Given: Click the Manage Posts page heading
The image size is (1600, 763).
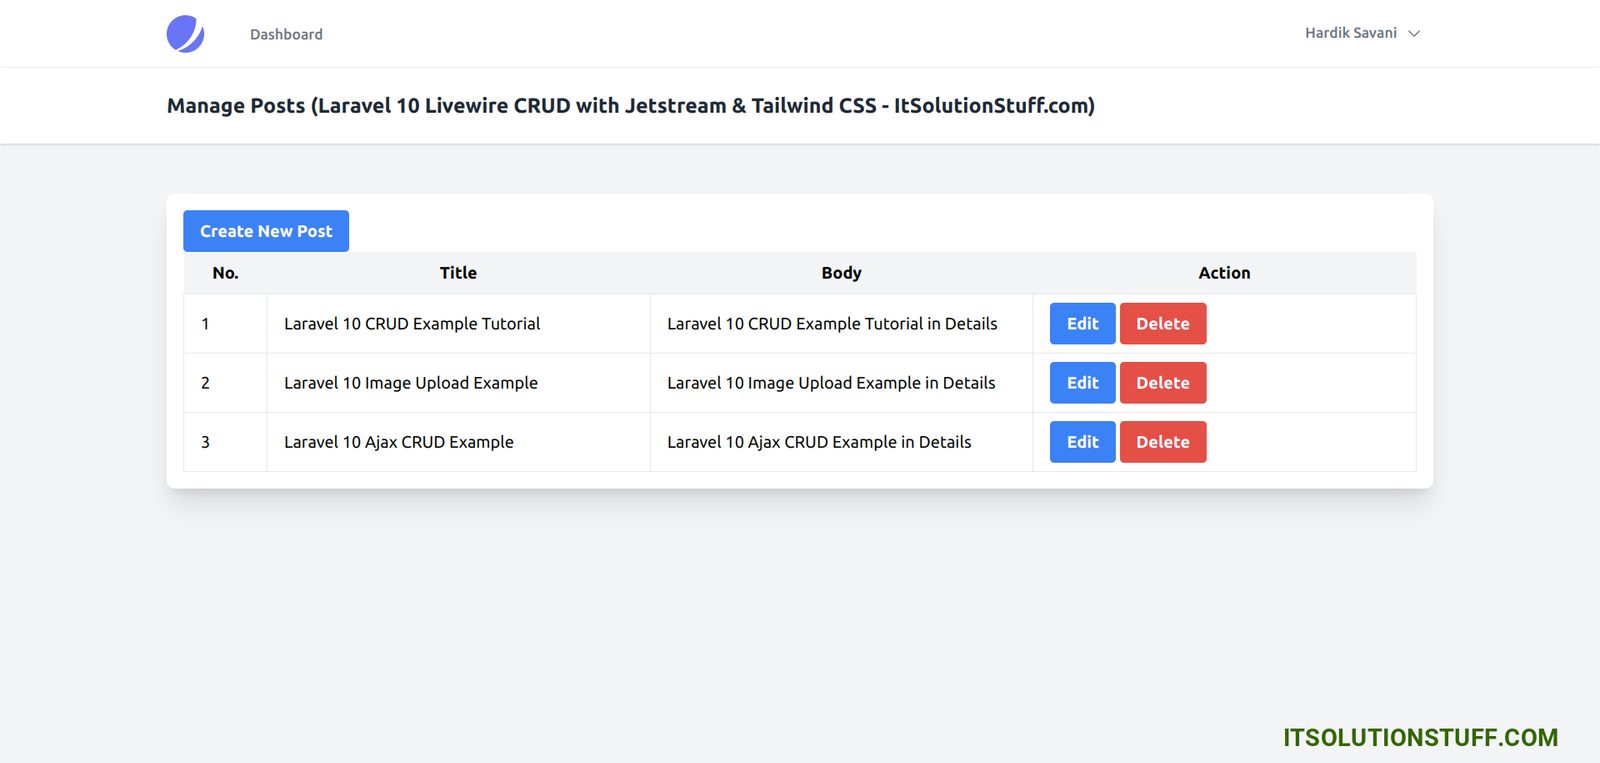Looking at the screenshot, I should pyautogui.click(x=630, y=106).
